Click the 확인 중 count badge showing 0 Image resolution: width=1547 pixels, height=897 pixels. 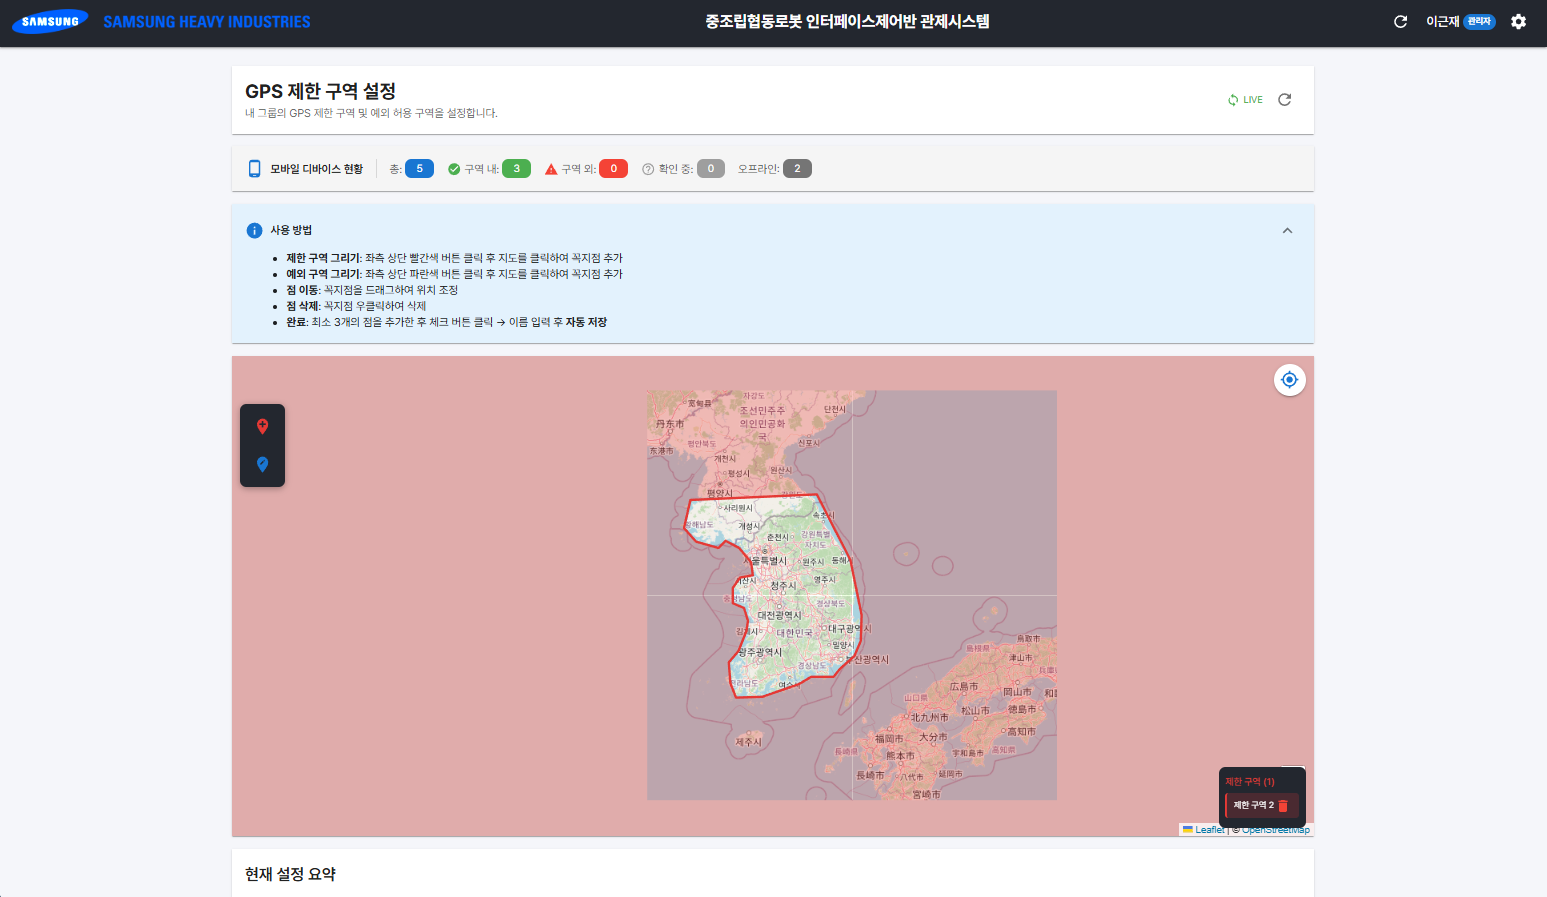tap(711, 169)
